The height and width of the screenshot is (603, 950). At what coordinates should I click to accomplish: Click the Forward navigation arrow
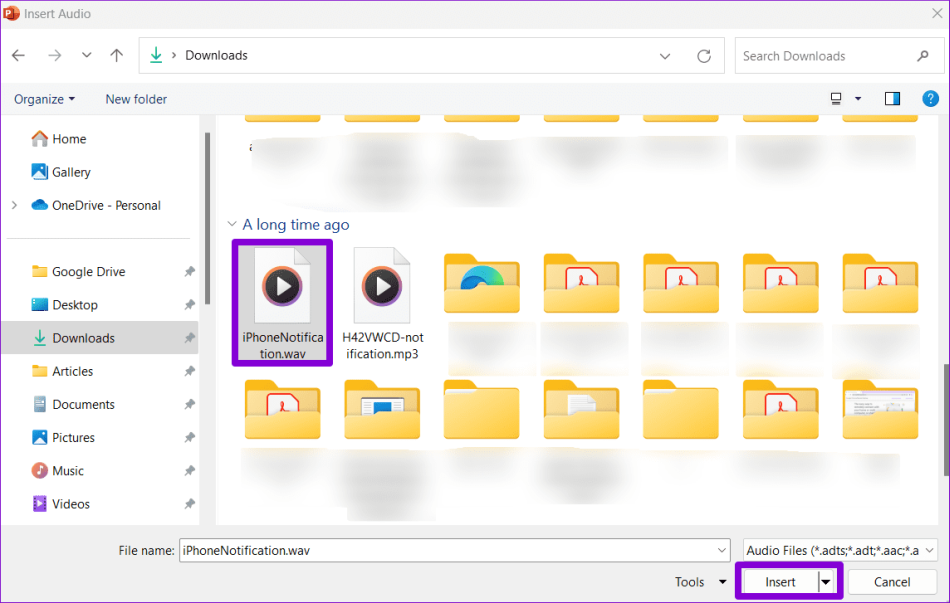pyautogui.click(x=52, y=55)
